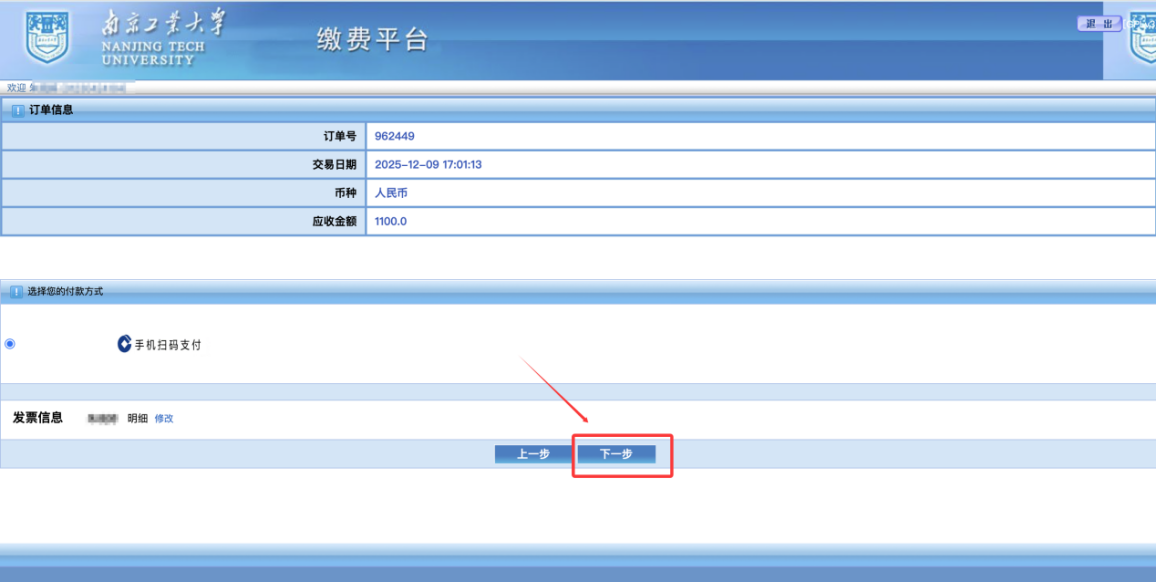Click the info icon beside 选择您的付款方式
The height and width of the screenshot is (582, 1156).
17,292
